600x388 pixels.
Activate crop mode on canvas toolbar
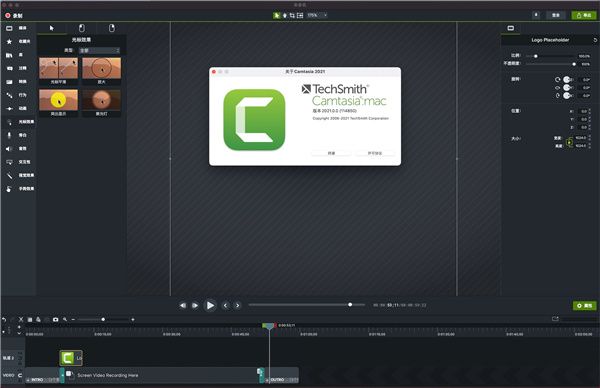[292, 15]
